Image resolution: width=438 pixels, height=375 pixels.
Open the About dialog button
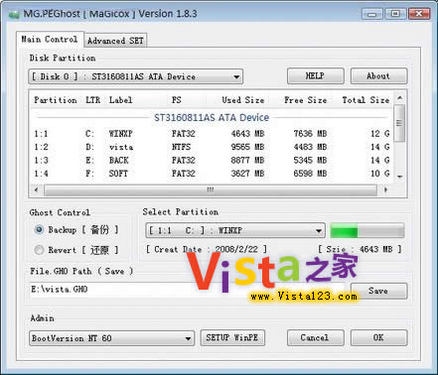pyautogui.click(x=379, y=76)
